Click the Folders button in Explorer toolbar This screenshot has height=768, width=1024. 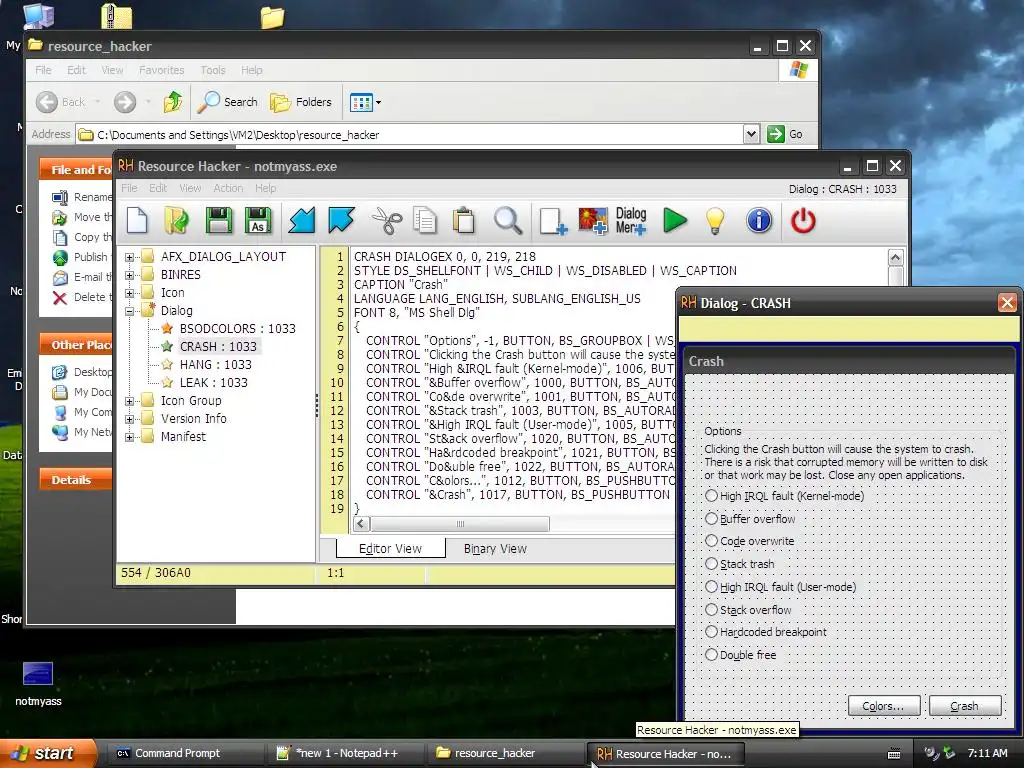tap(301, 102)
